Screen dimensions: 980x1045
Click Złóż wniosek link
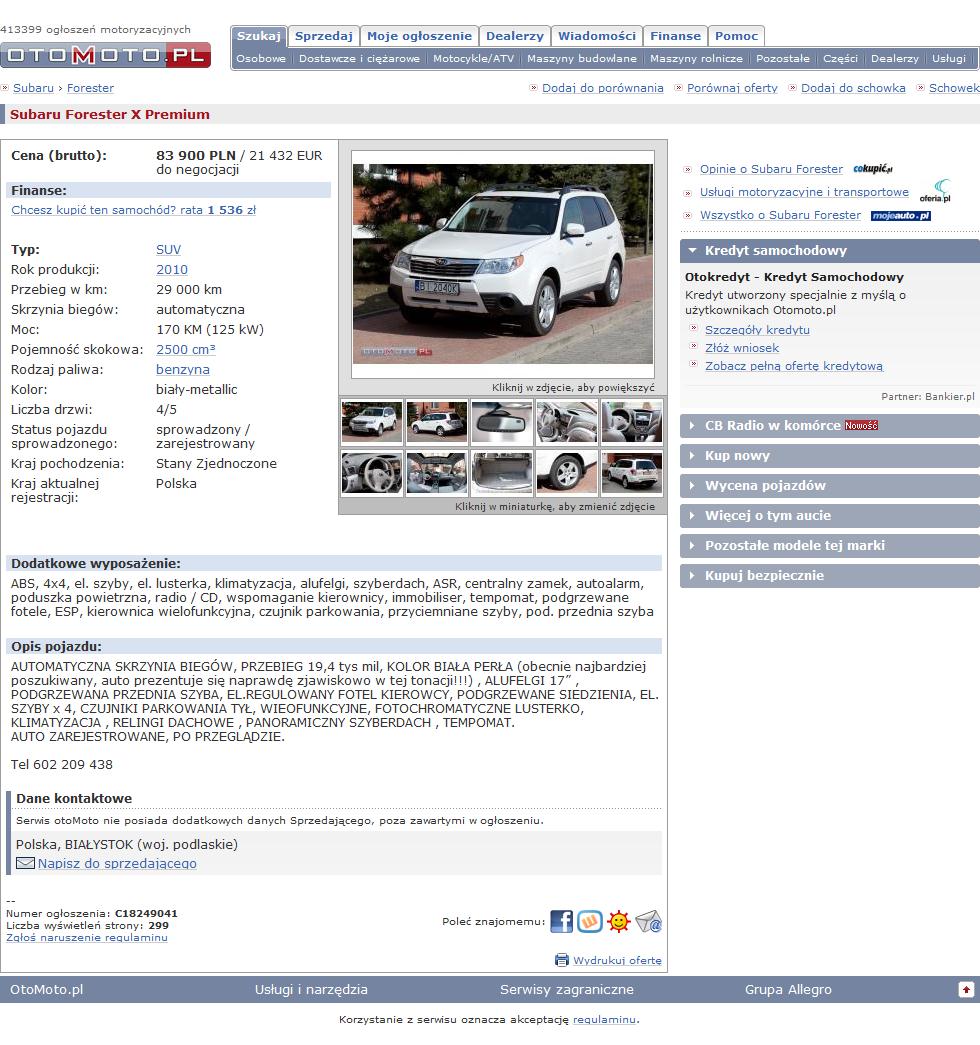[742, 348]
